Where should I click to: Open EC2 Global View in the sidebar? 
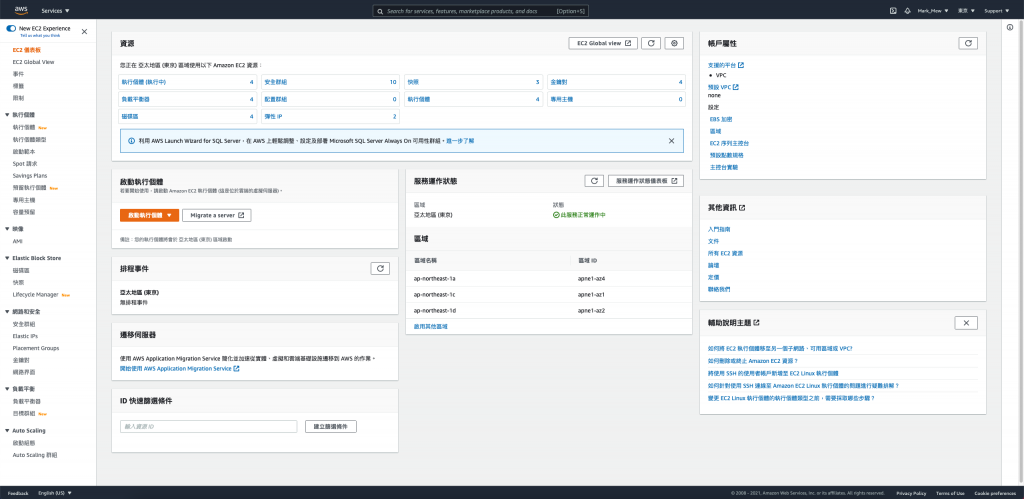pyautogui.click(x=33, y=62)
